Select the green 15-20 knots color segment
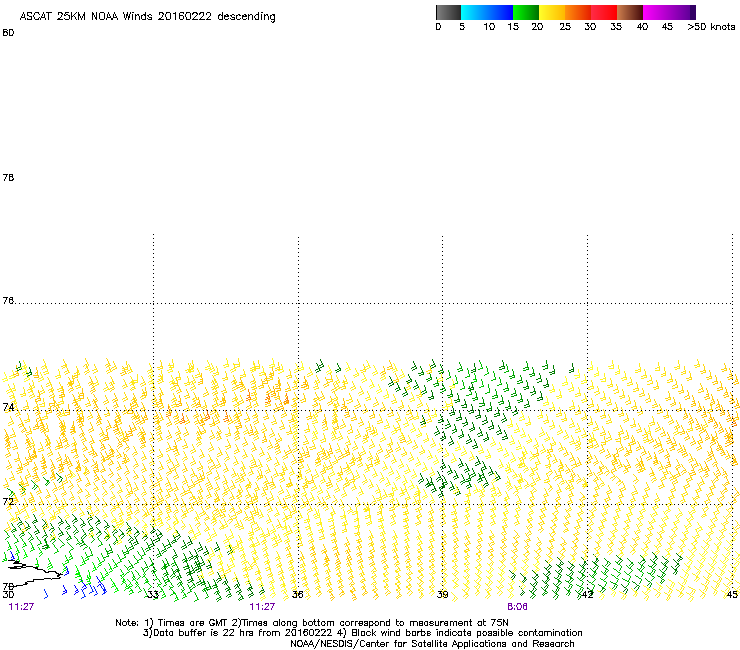The height and width of the screenshot is (650, 740). 526,12
